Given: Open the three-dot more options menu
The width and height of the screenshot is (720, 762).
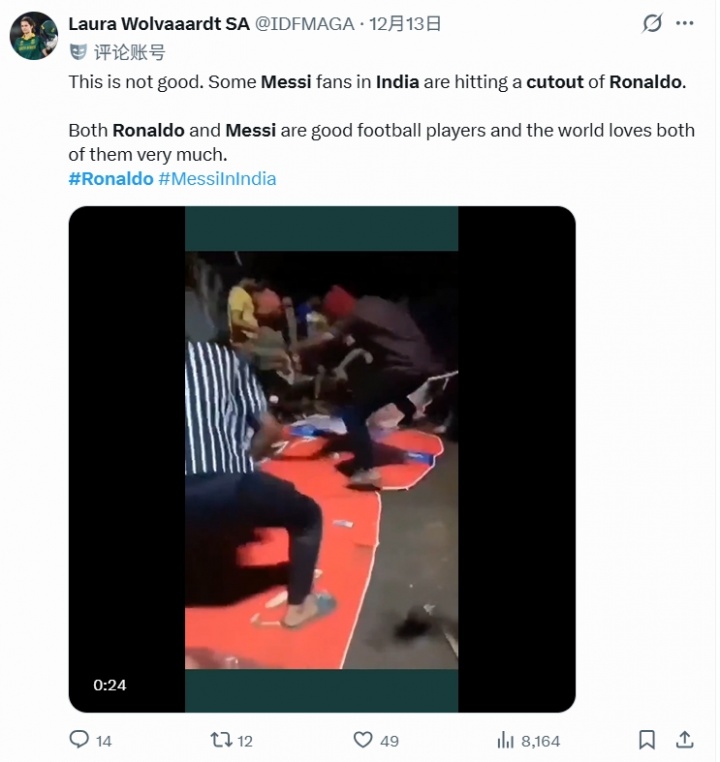Looking at the screenshot, I should click(x=685, y=23).
